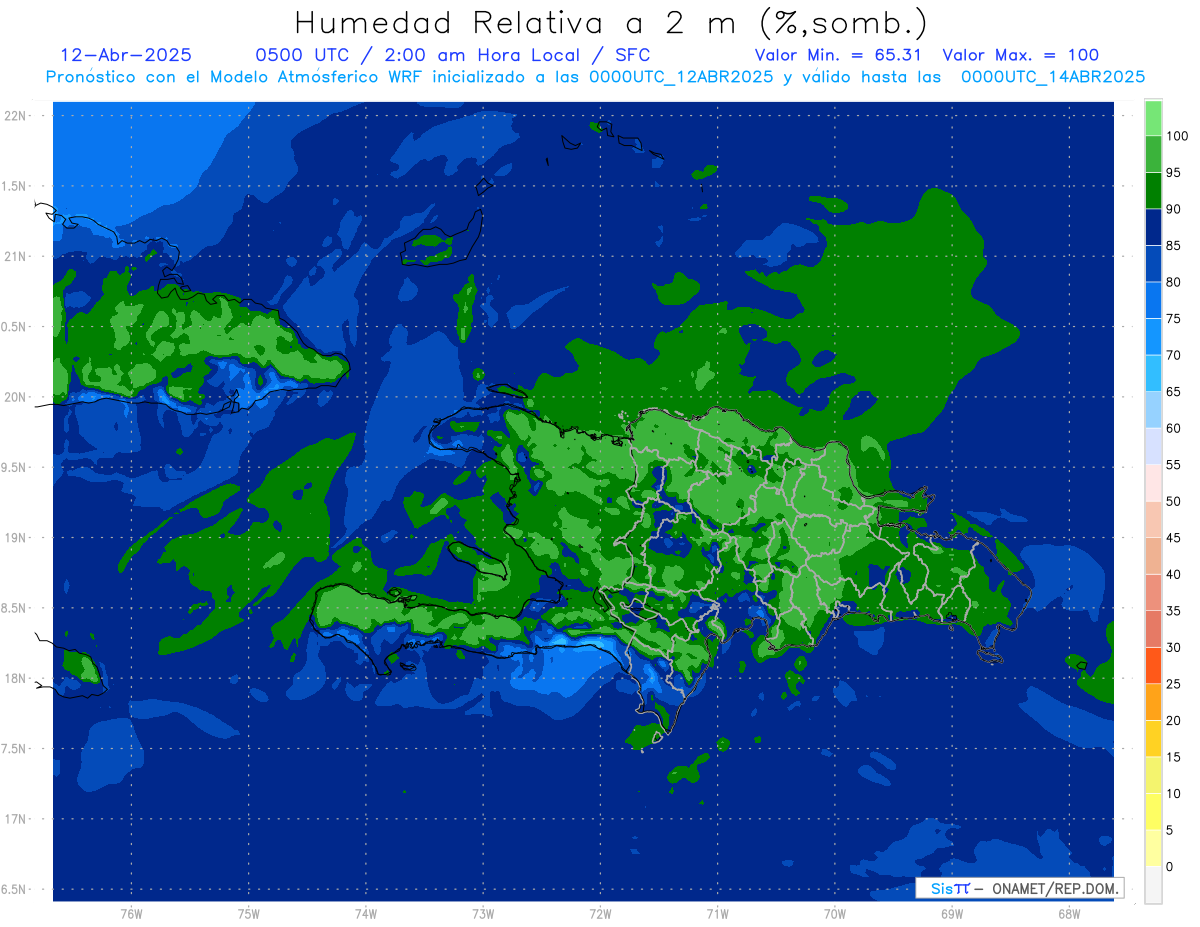Viewport: 1200px width, 927px height.
Task: Click the '20N' latitude label
Action: click(x=15, y=397)
